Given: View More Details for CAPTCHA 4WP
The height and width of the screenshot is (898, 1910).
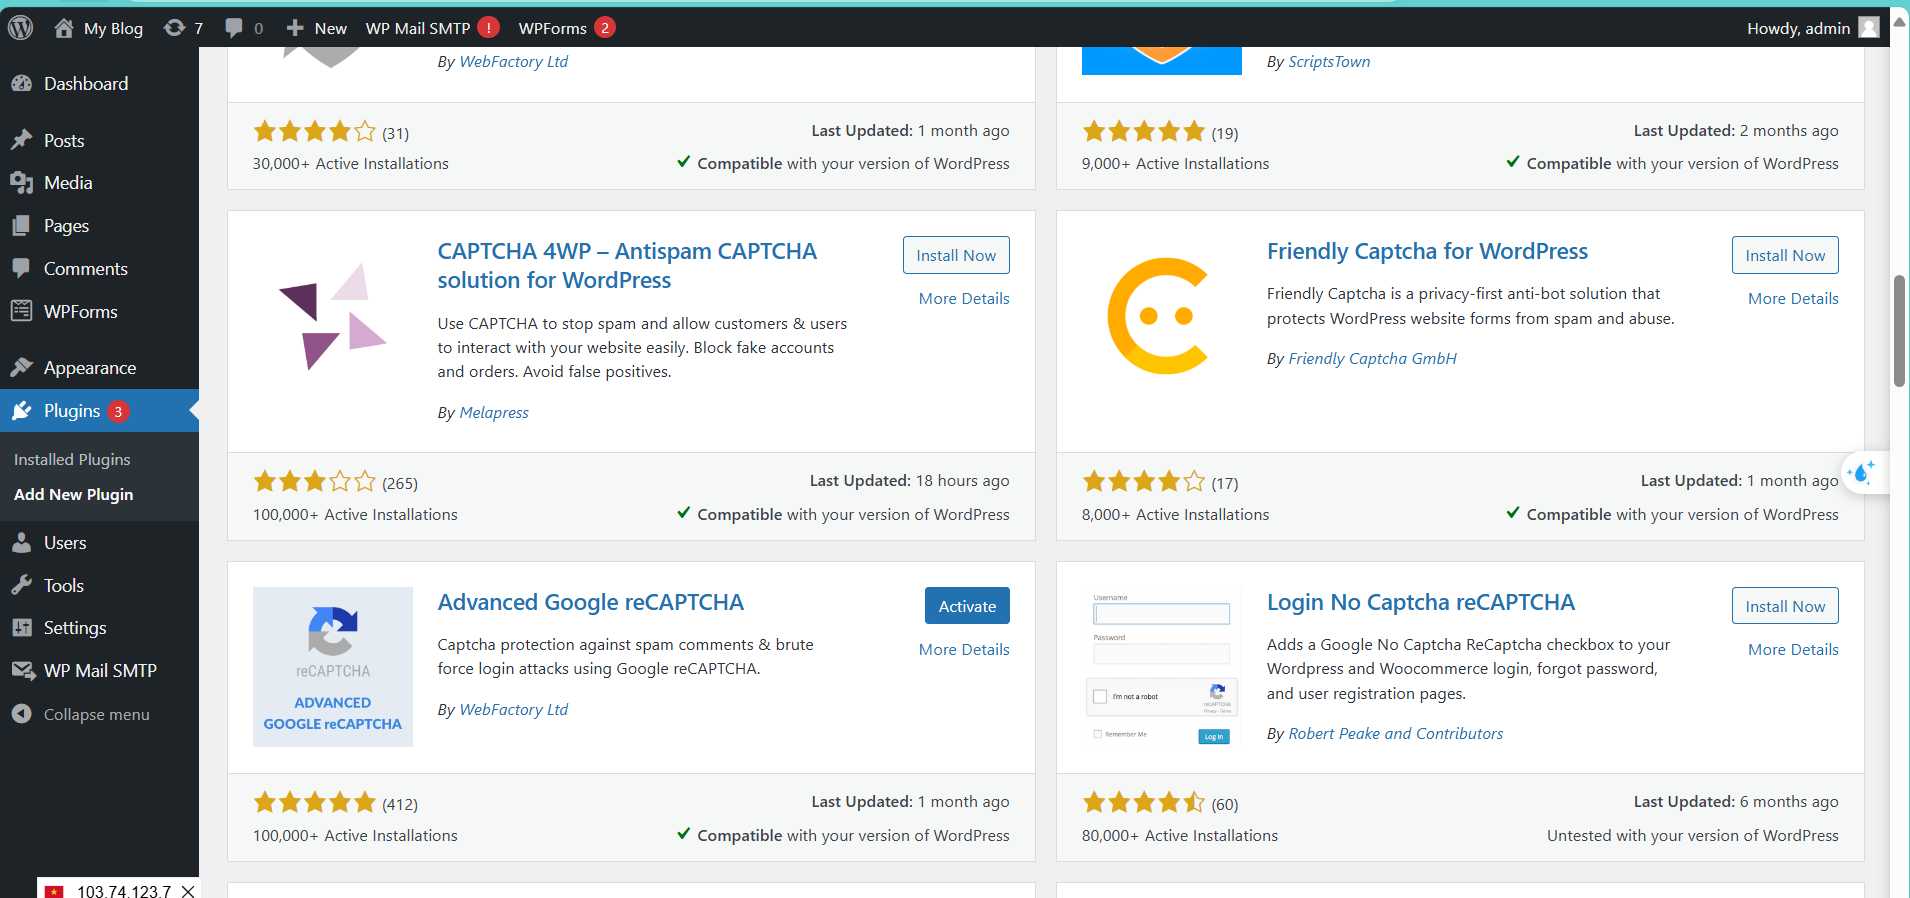Looking at the screenshot, I should coord(964,299).
